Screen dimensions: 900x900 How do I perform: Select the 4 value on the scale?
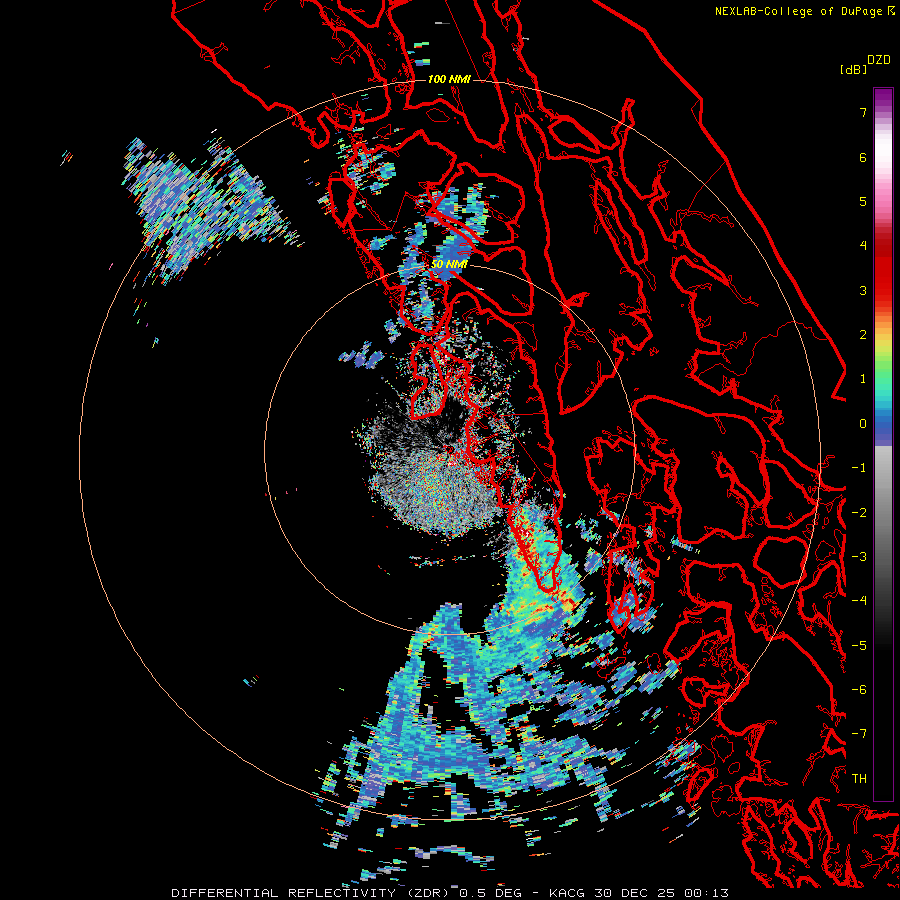(x=863, y=246)
